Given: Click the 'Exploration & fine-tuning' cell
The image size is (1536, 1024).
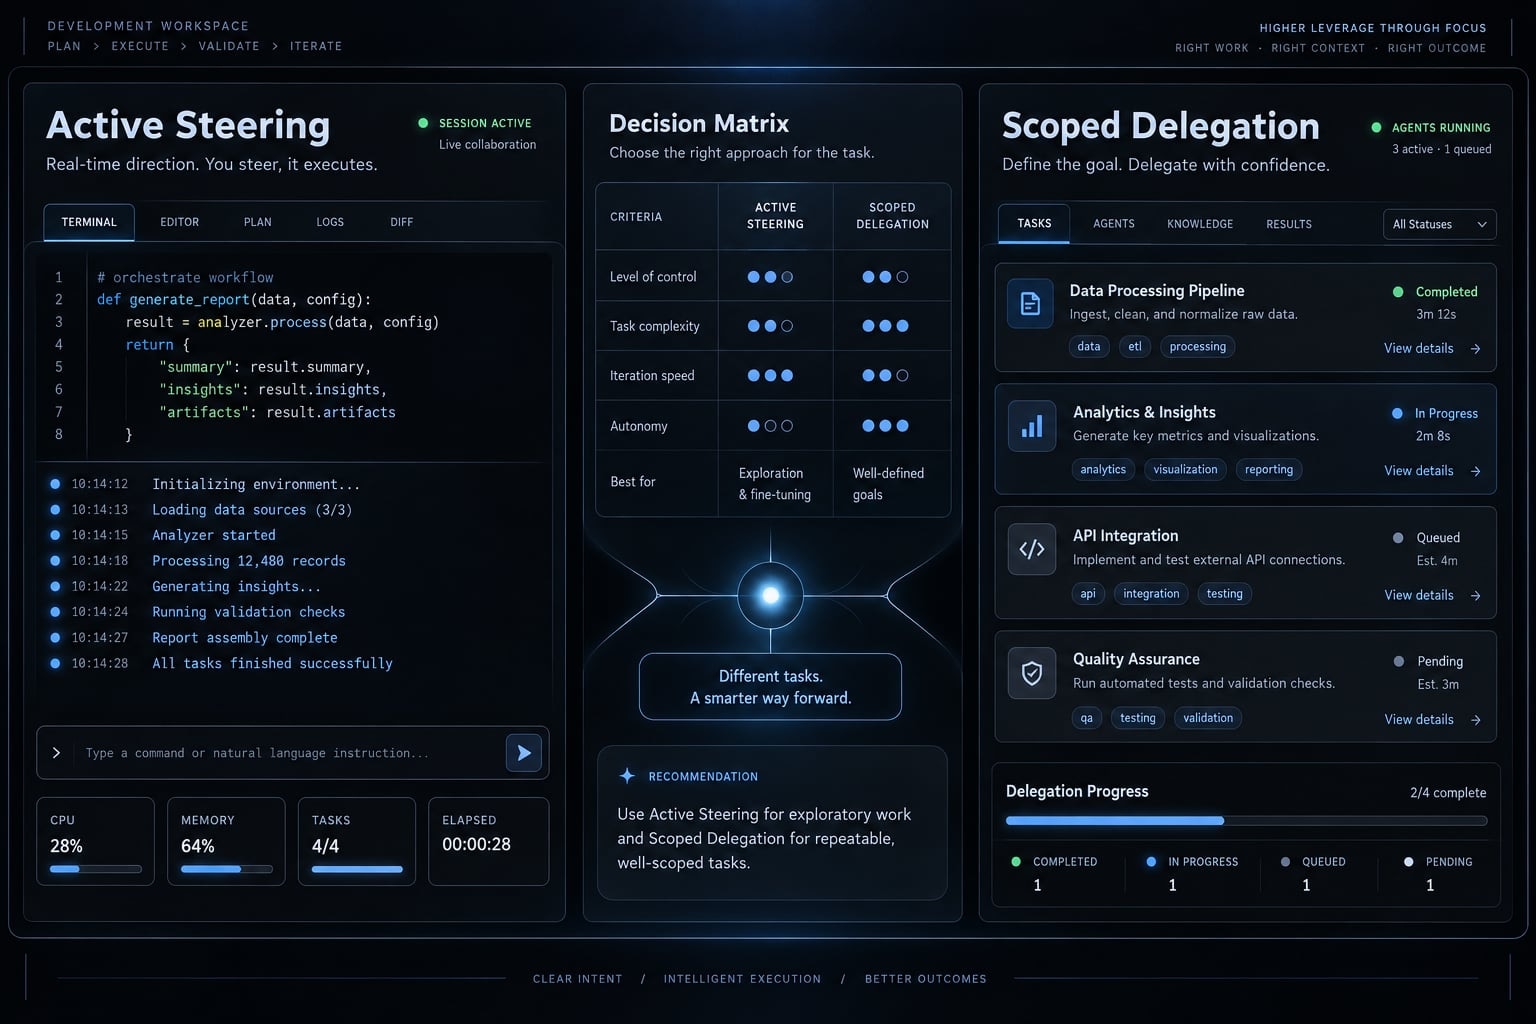Looking at the screenshot, I should point(775,484).
